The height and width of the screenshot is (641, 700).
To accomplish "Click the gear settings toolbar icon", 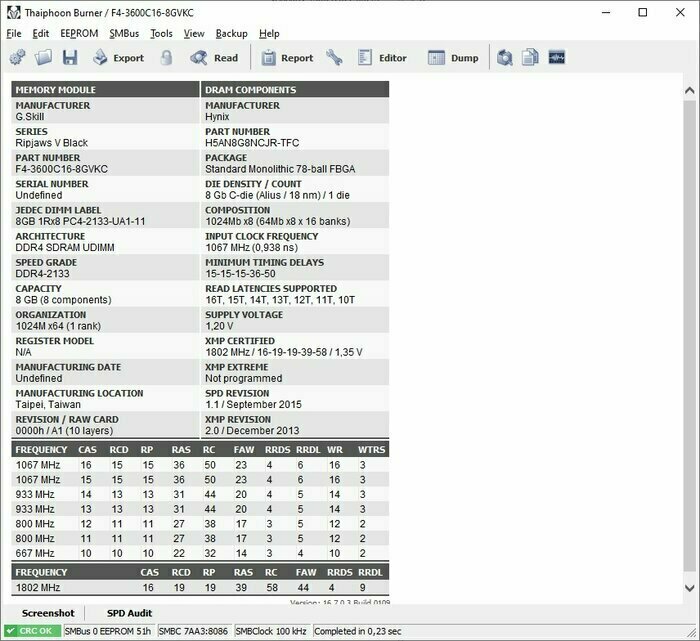I will coord(17,58).
